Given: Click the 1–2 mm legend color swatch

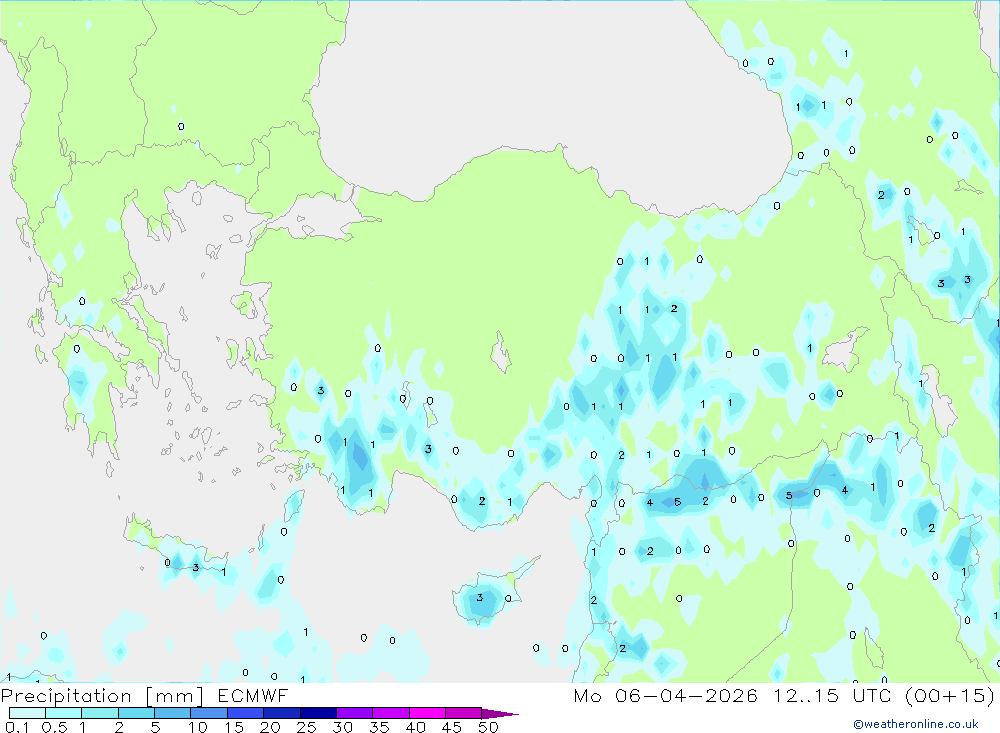Looking at the screenshot, I should (100, 713).
